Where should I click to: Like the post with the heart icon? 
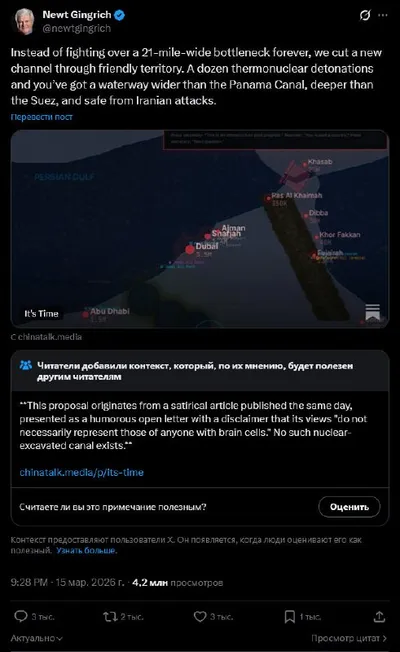[x=200, y=616]
